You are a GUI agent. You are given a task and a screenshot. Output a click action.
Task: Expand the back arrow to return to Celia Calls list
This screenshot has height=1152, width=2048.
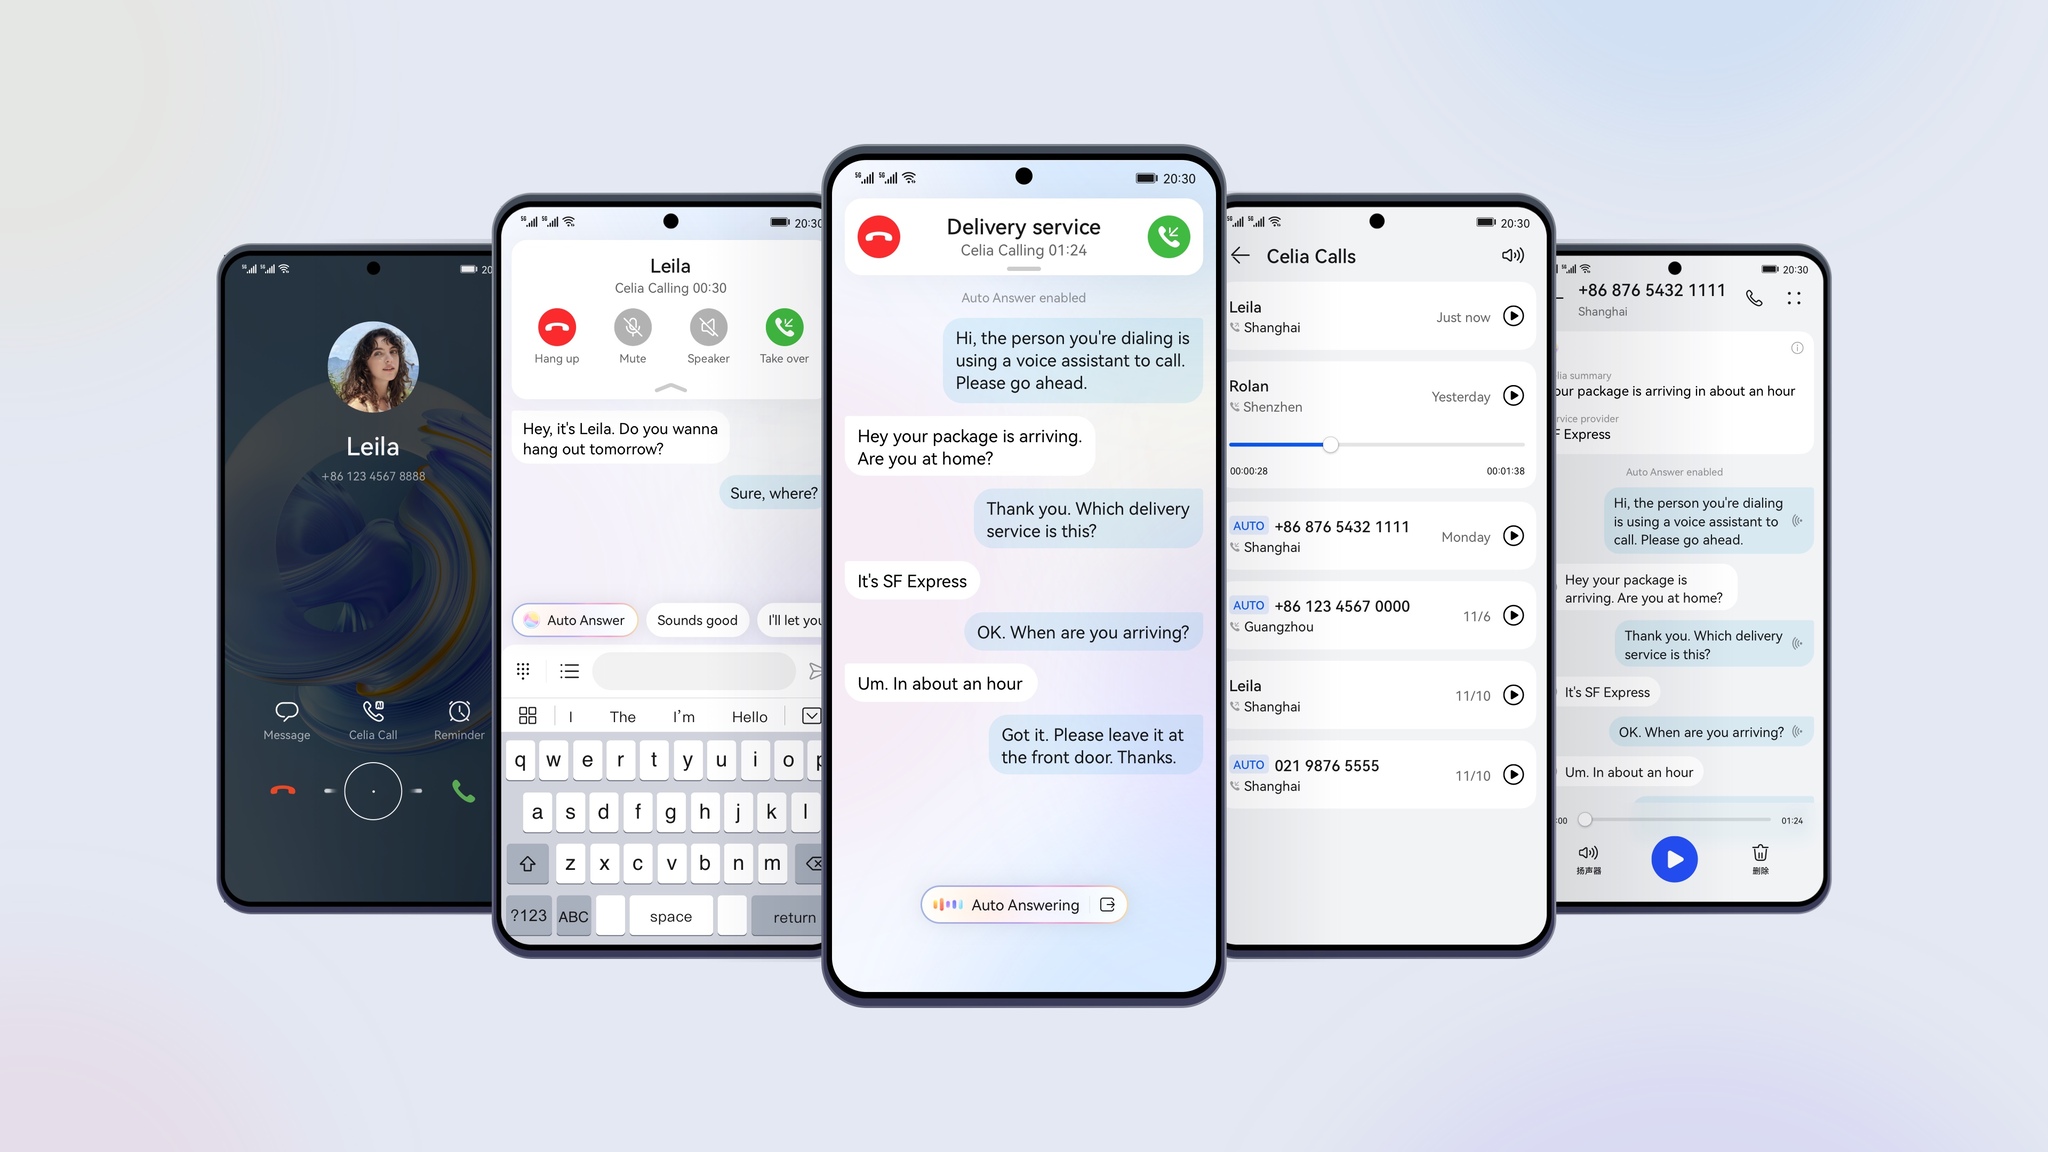click(1242, 256)
